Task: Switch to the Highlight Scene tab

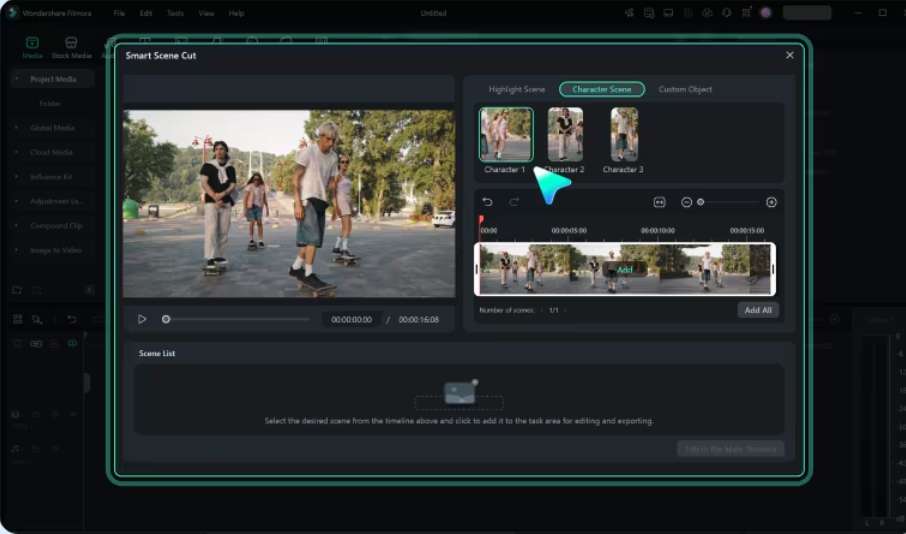Action: point(517,89)
